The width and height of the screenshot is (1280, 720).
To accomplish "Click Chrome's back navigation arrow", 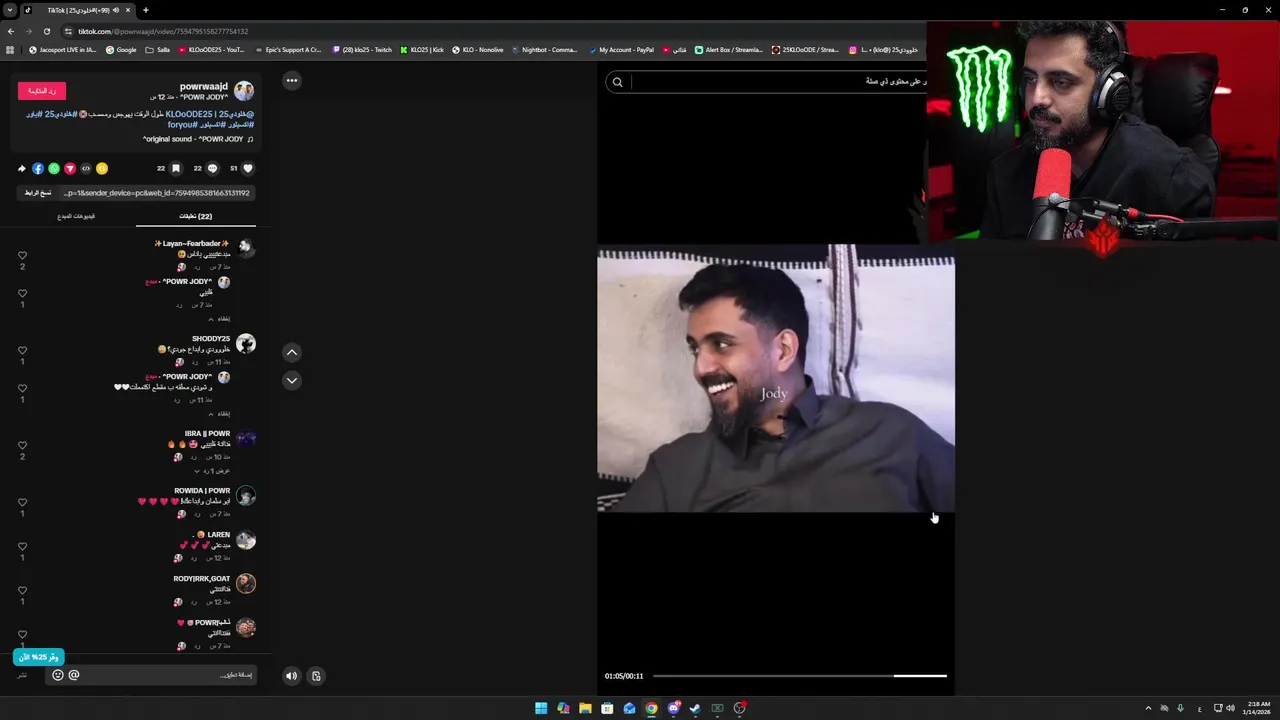I will pyautogui.click(x=10, y=31).
